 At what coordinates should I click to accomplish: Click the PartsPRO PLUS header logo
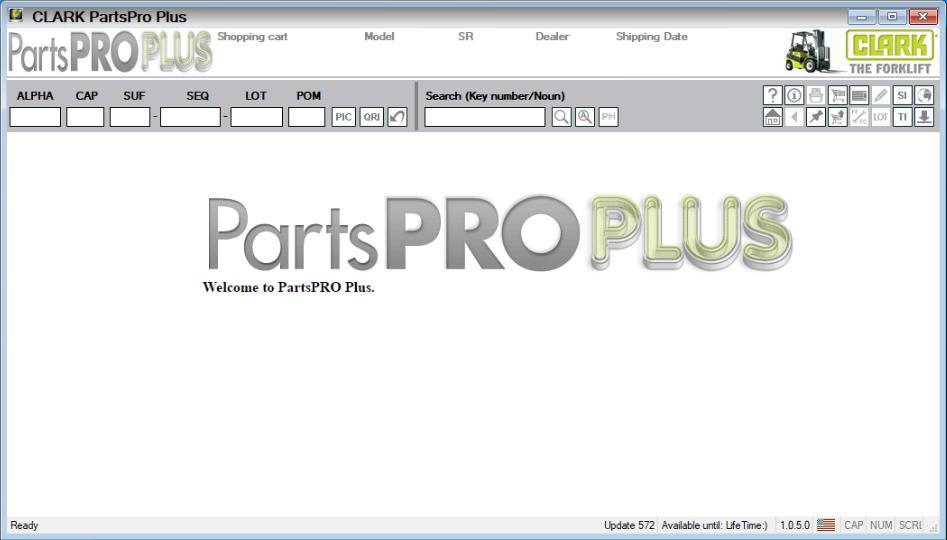point(111,52)
